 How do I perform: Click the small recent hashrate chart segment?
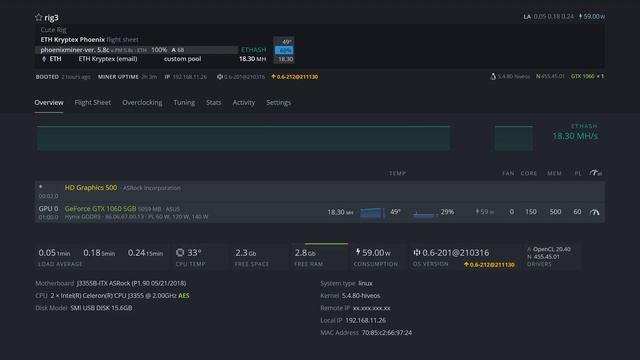pos(513,138)
